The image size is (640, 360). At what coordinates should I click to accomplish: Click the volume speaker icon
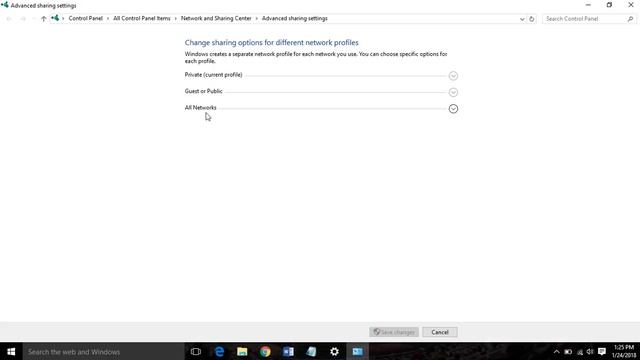(x=590, y=351)
